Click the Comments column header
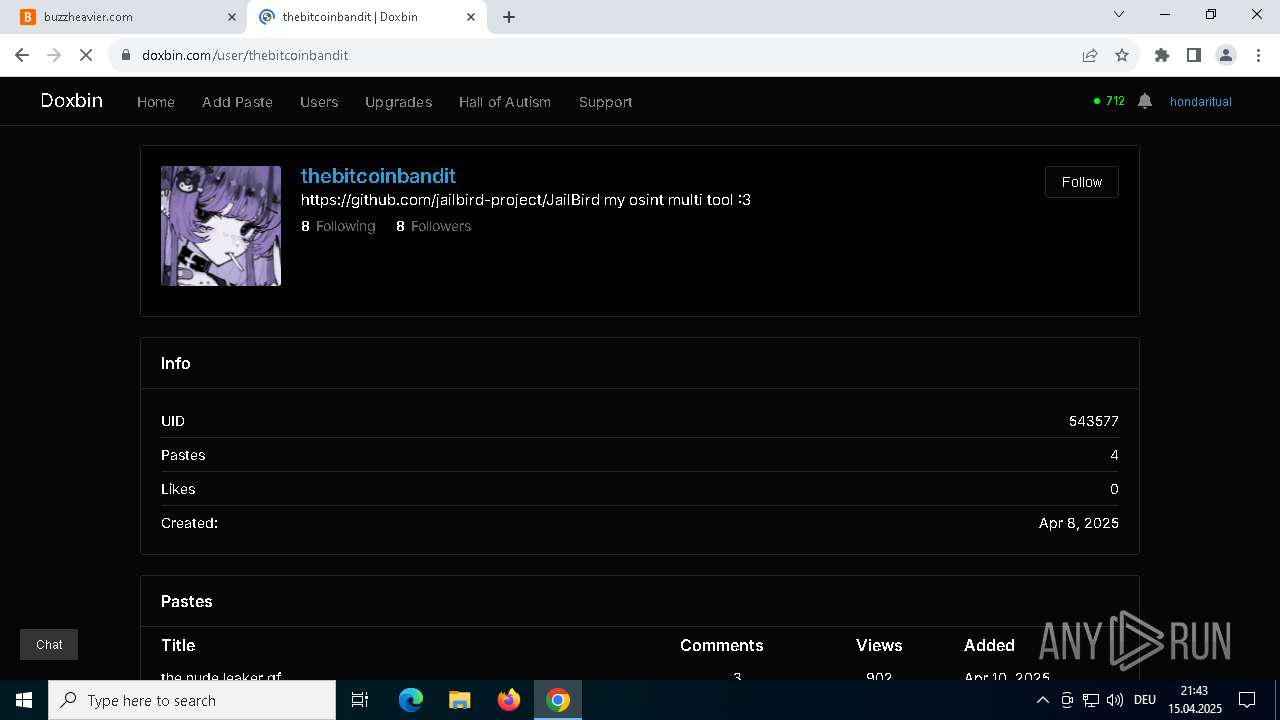 coord(721,645)
